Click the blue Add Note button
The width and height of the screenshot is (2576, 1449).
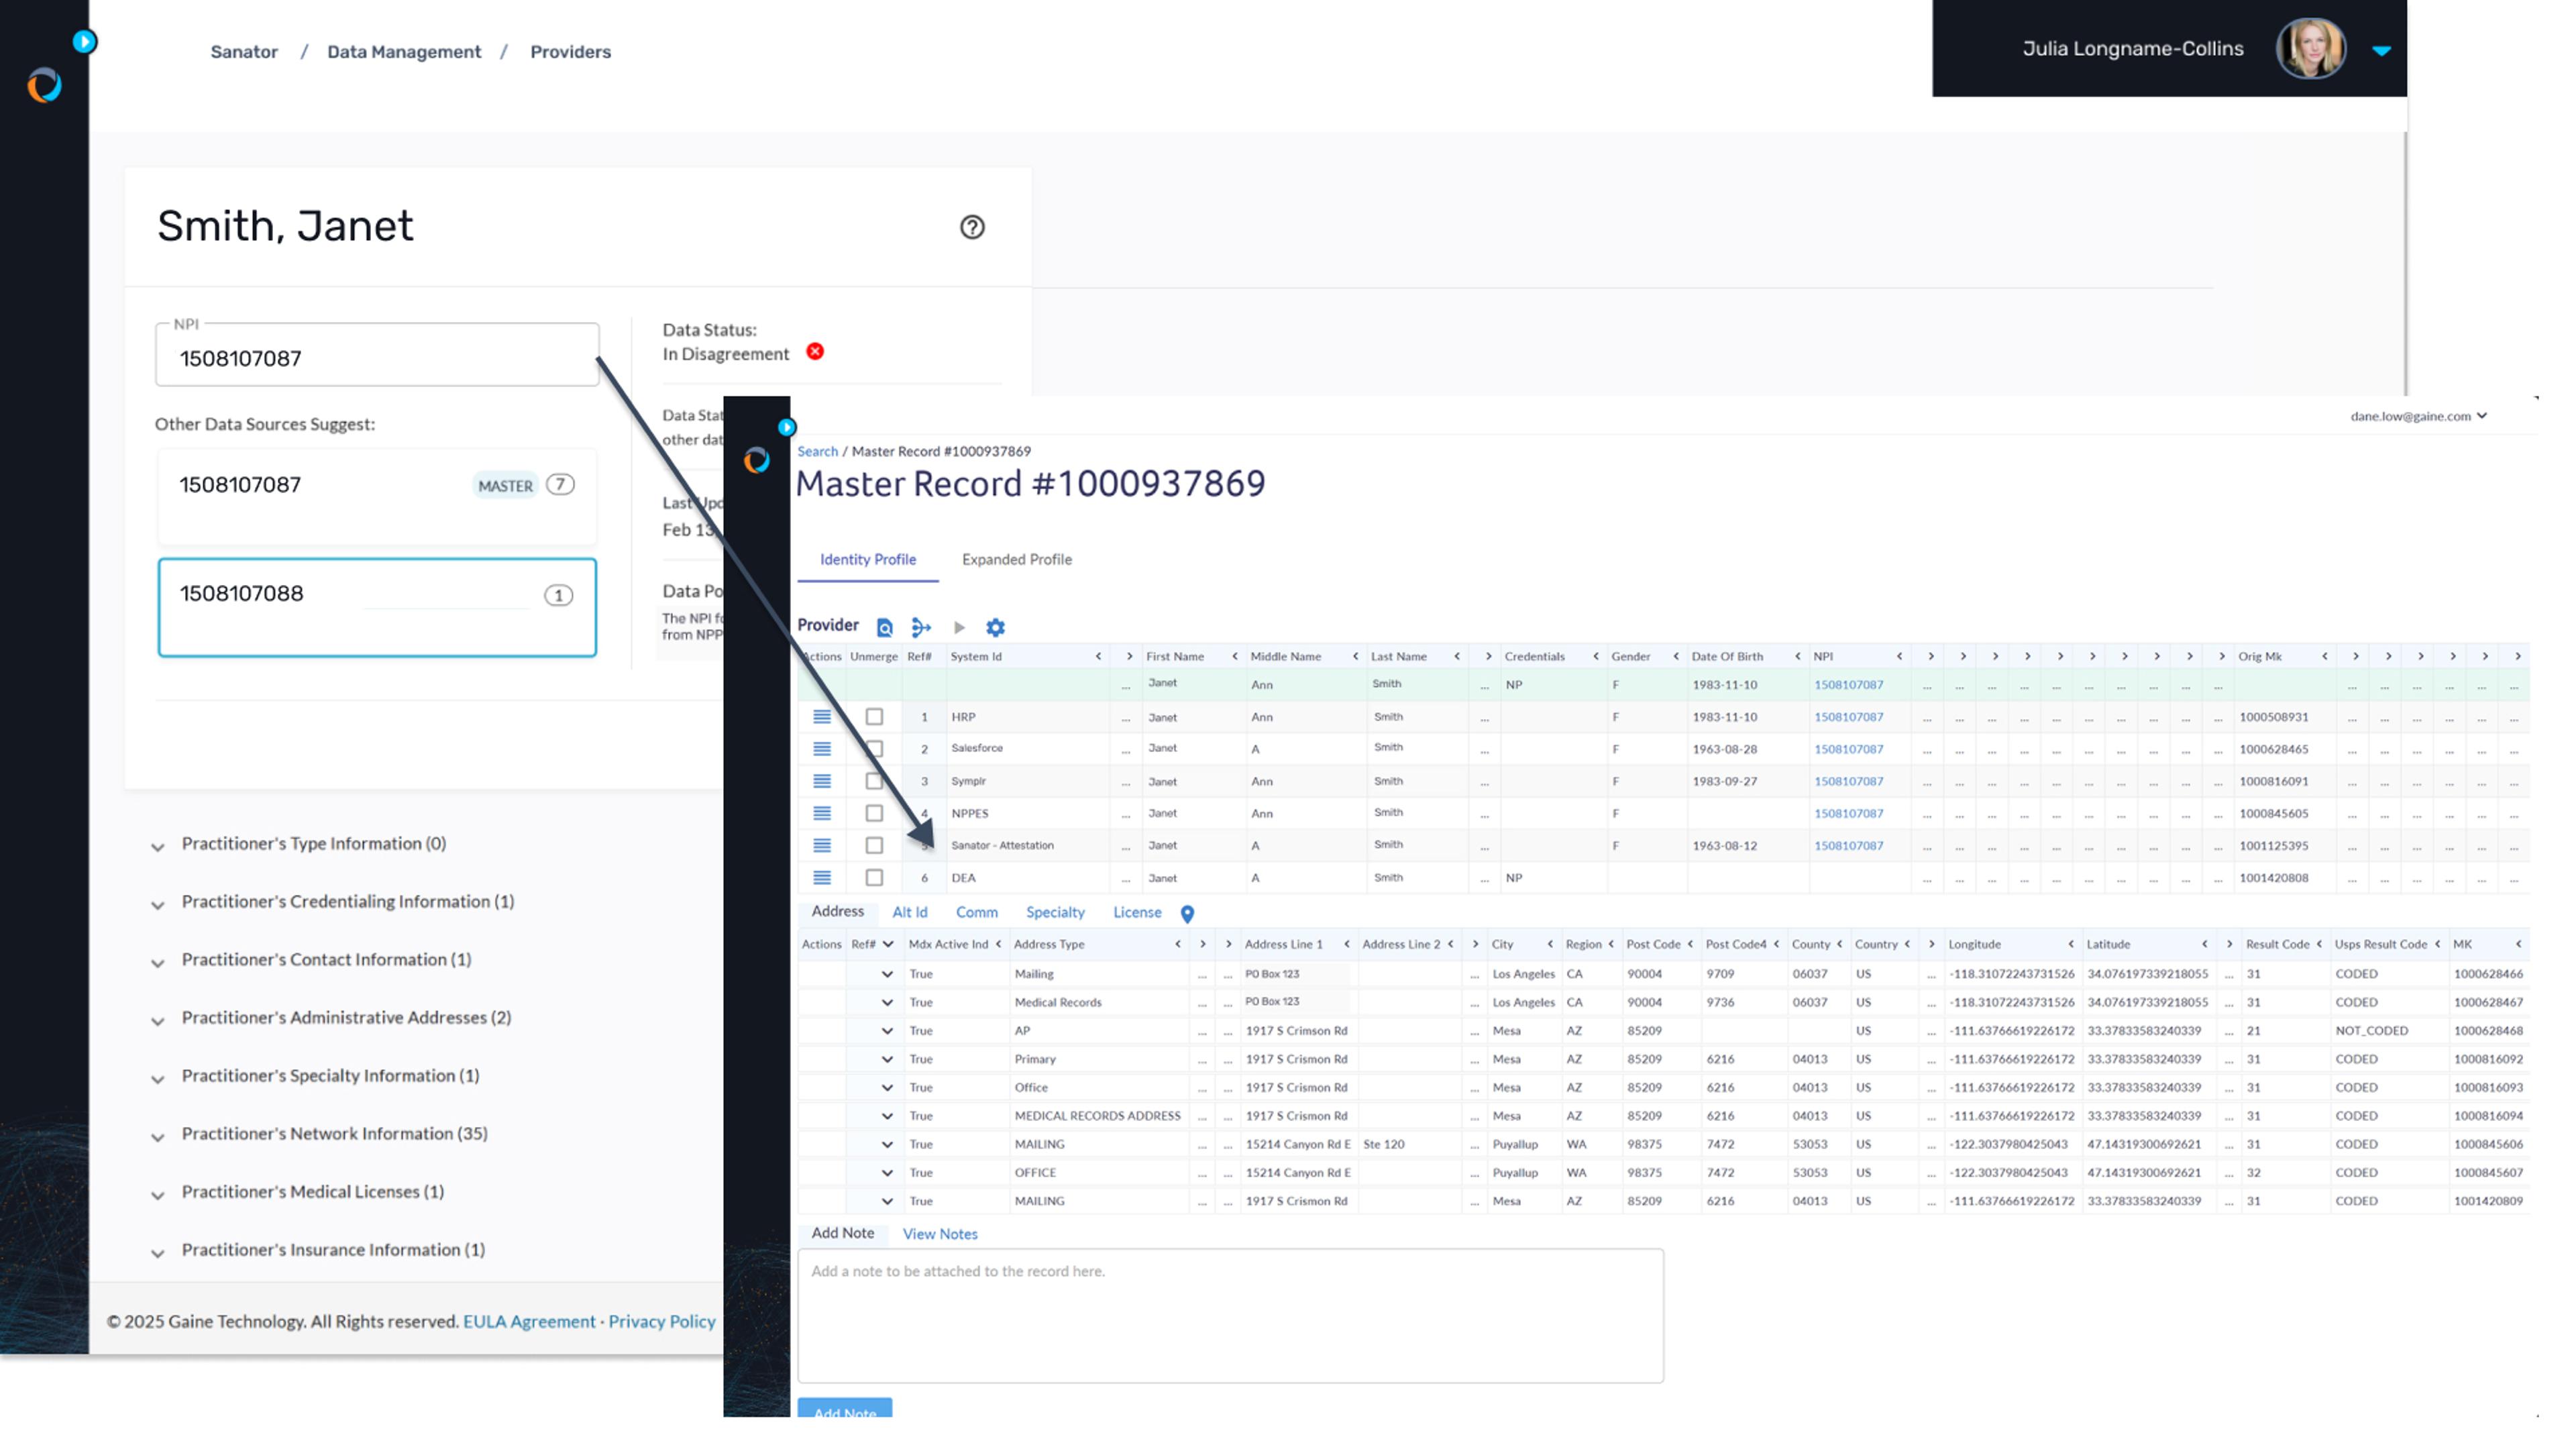pos(845,1408)
